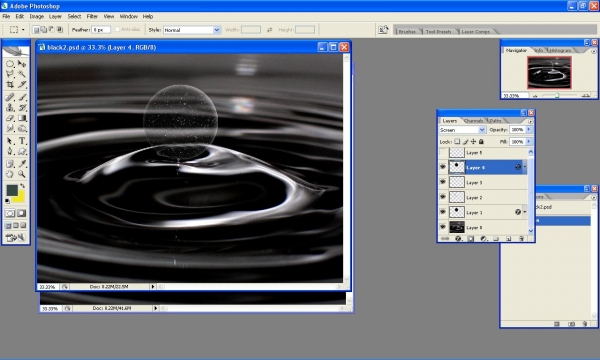The height and width of the screenshot is (360, 600).
Task: Open the File menu
Action: (x=6, y=16)
